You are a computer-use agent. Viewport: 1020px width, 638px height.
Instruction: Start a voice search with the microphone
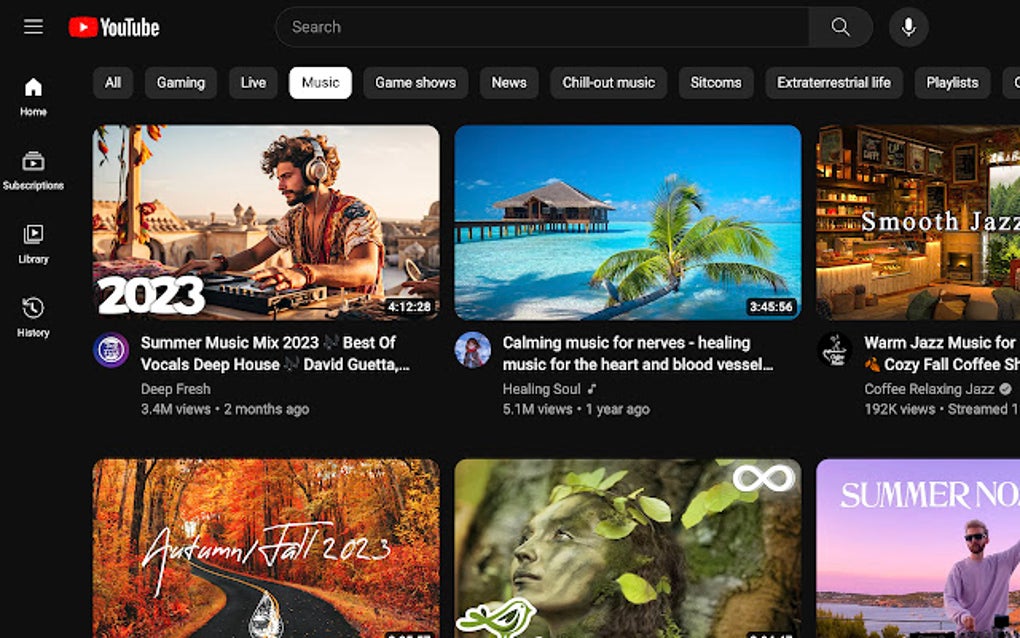[x=908, y=27]
